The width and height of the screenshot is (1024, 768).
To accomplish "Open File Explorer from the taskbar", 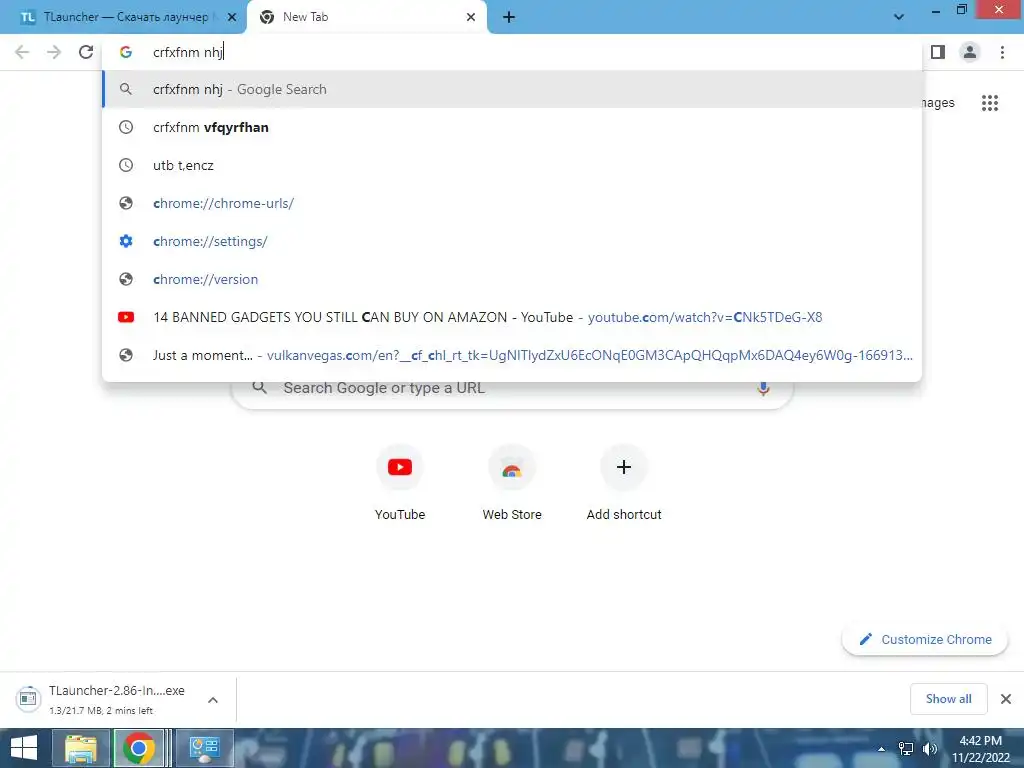I will [x=81, y=748].
